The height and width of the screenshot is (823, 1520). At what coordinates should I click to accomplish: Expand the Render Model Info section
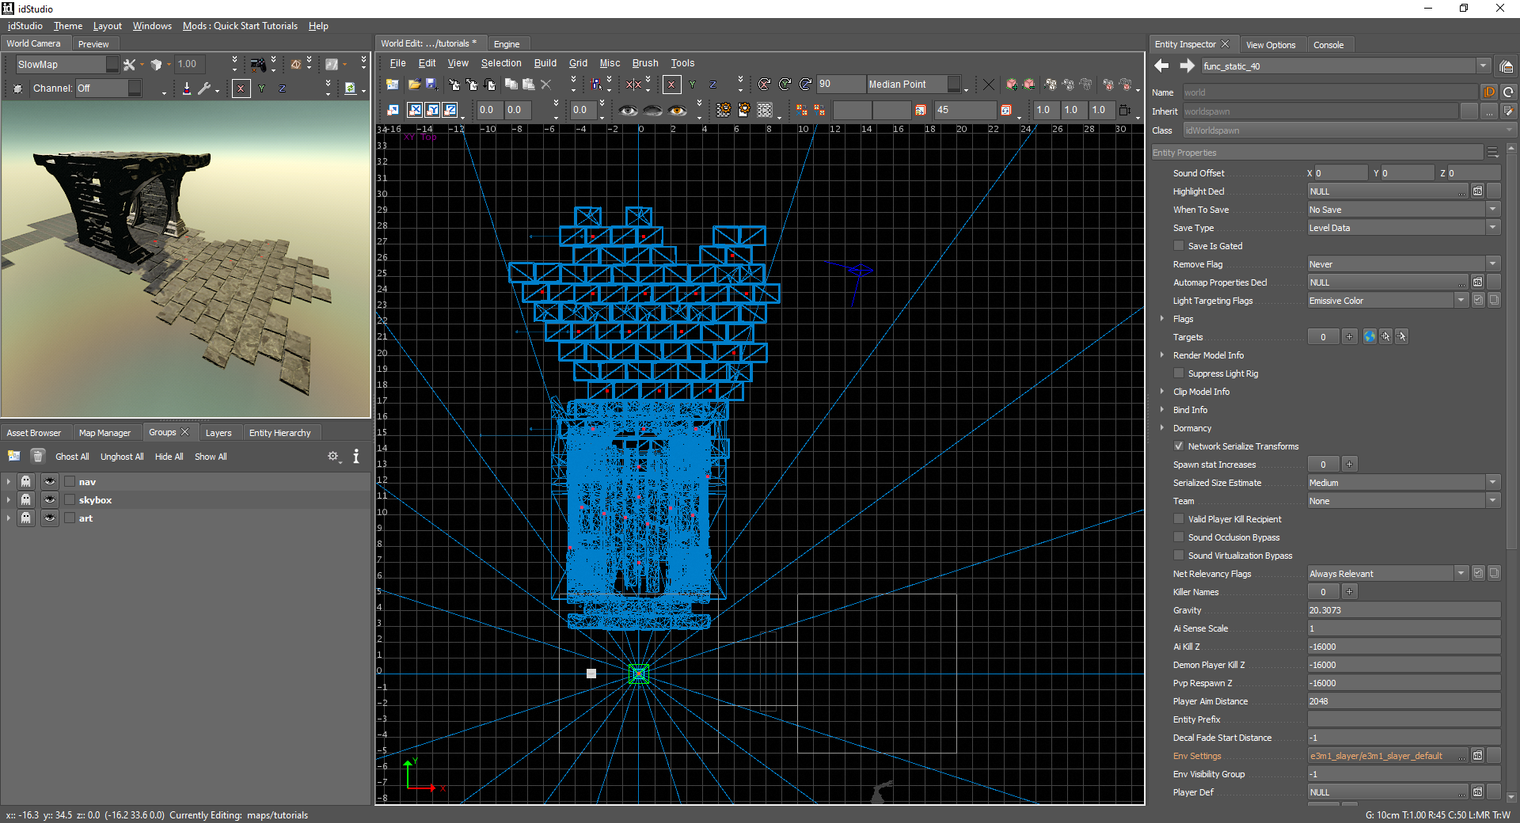click(x=1162, y=355)
